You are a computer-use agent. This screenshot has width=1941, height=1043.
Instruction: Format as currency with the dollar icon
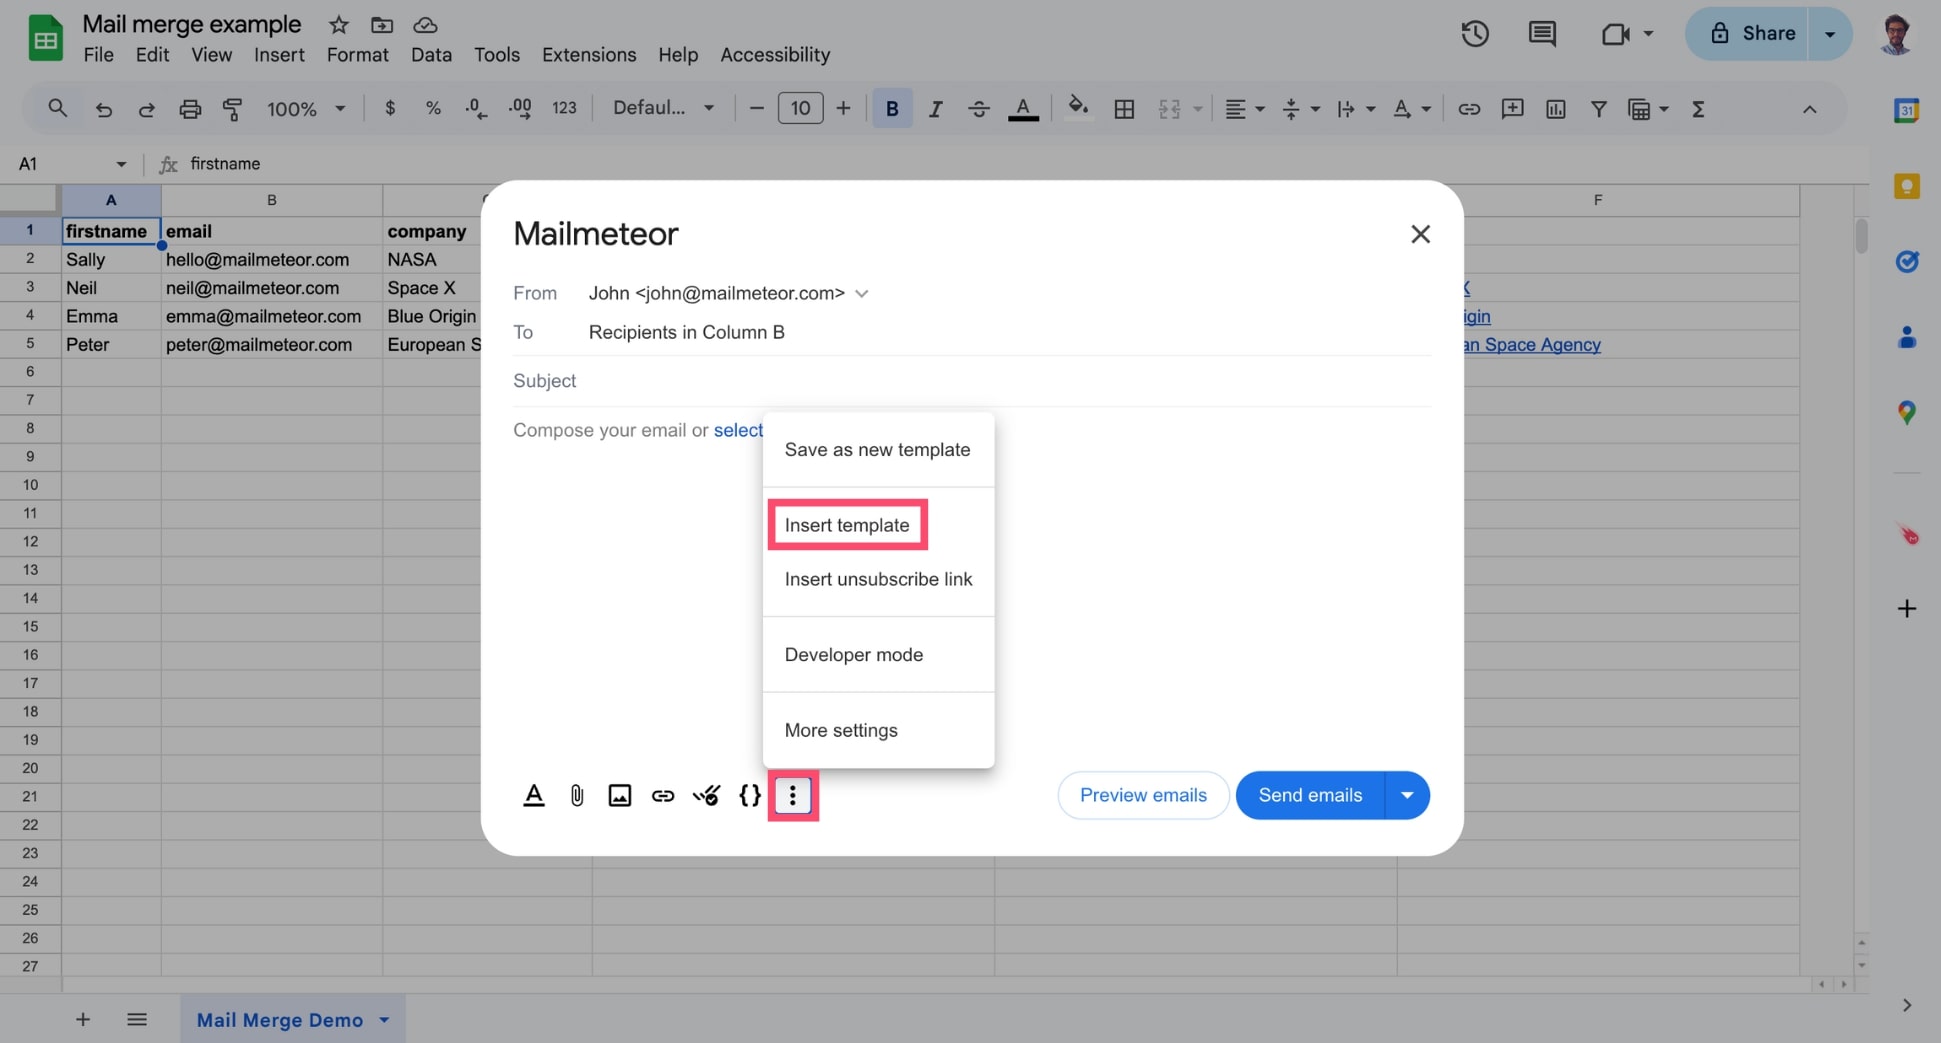click(390, 108)
